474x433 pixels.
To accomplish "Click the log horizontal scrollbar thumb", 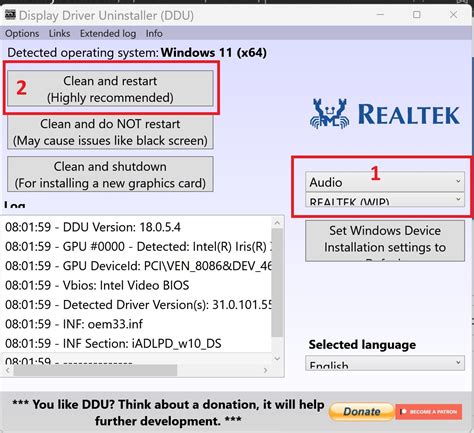I will click(x=95, y=370).
